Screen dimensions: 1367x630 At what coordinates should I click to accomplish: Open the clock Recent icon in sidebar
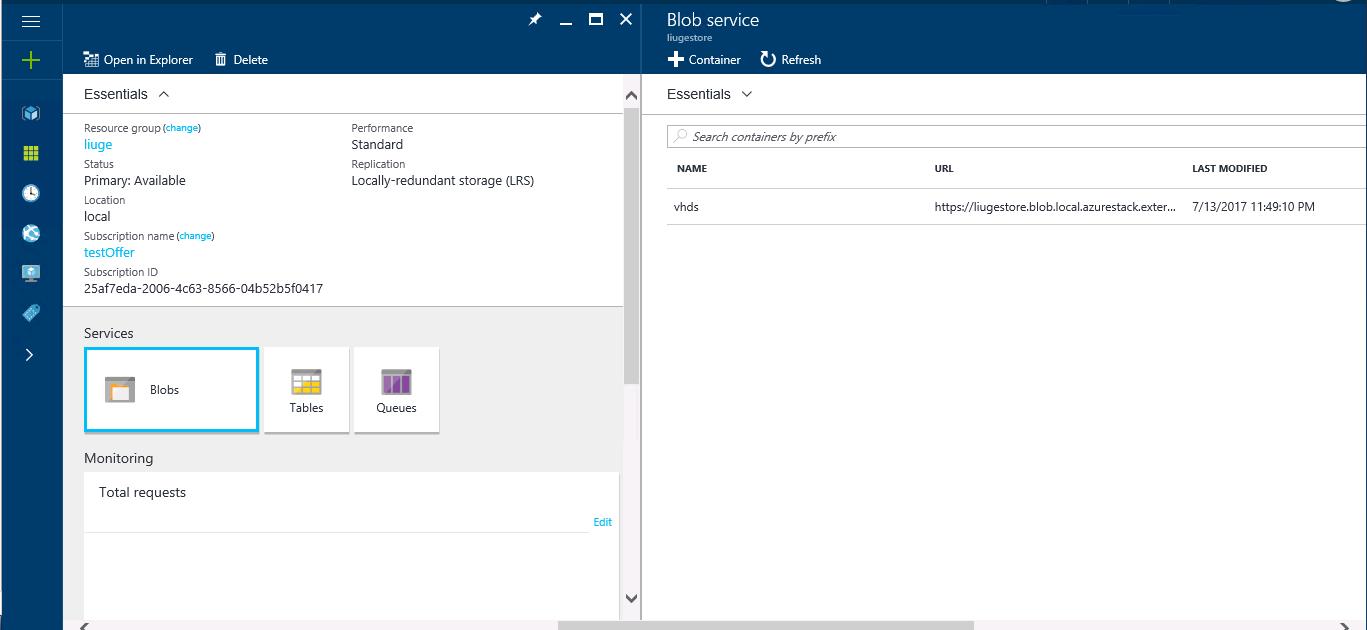click(x=31, y=193)
